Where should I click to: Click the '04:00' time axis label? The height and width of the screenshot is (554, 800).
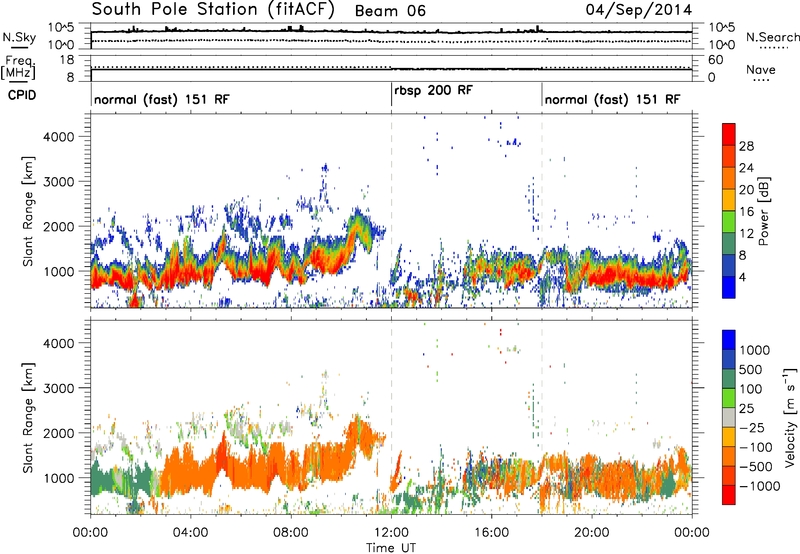coord(190,533)
